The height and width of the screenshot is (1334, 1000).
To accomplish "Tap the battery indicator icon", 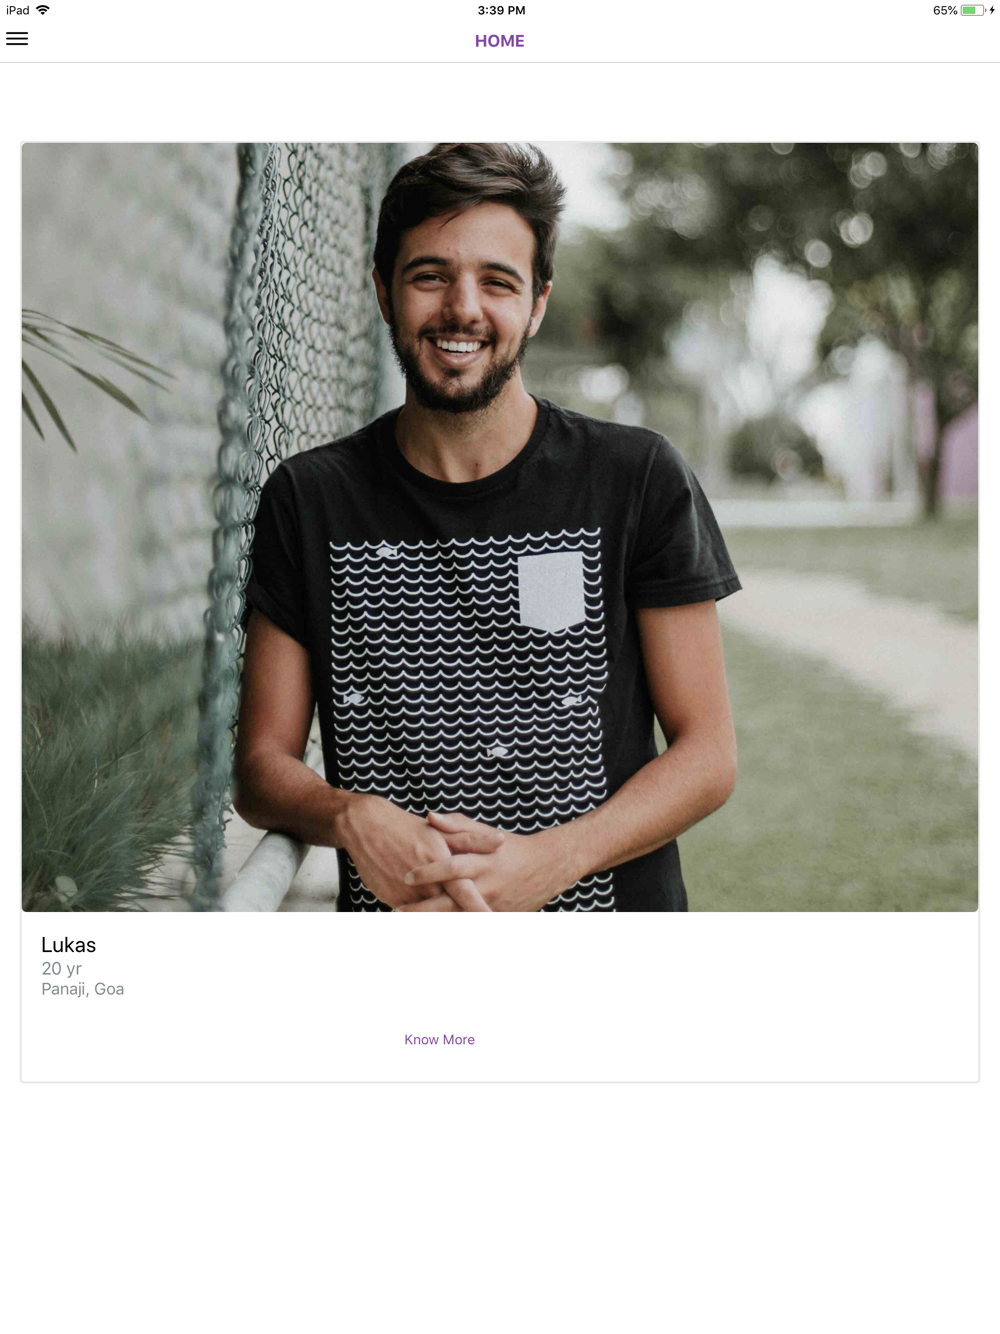I will pos(973,10).
